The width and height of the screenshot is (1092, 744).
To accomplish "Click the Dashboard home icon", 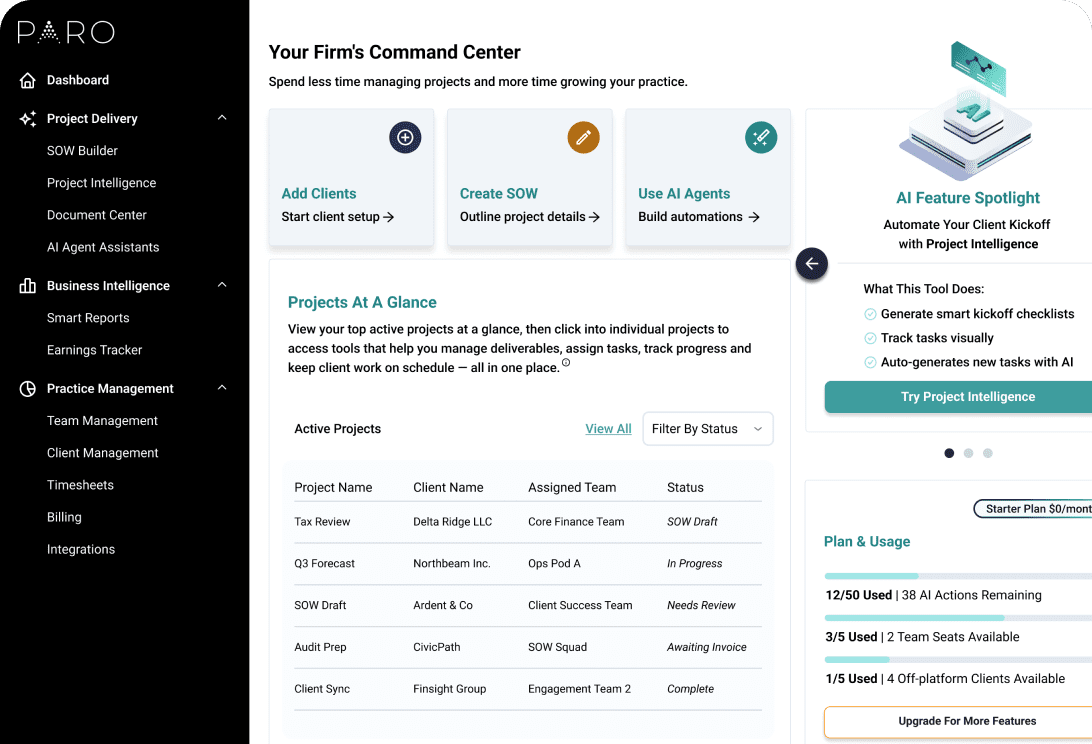I will click(x=25, y=80).
